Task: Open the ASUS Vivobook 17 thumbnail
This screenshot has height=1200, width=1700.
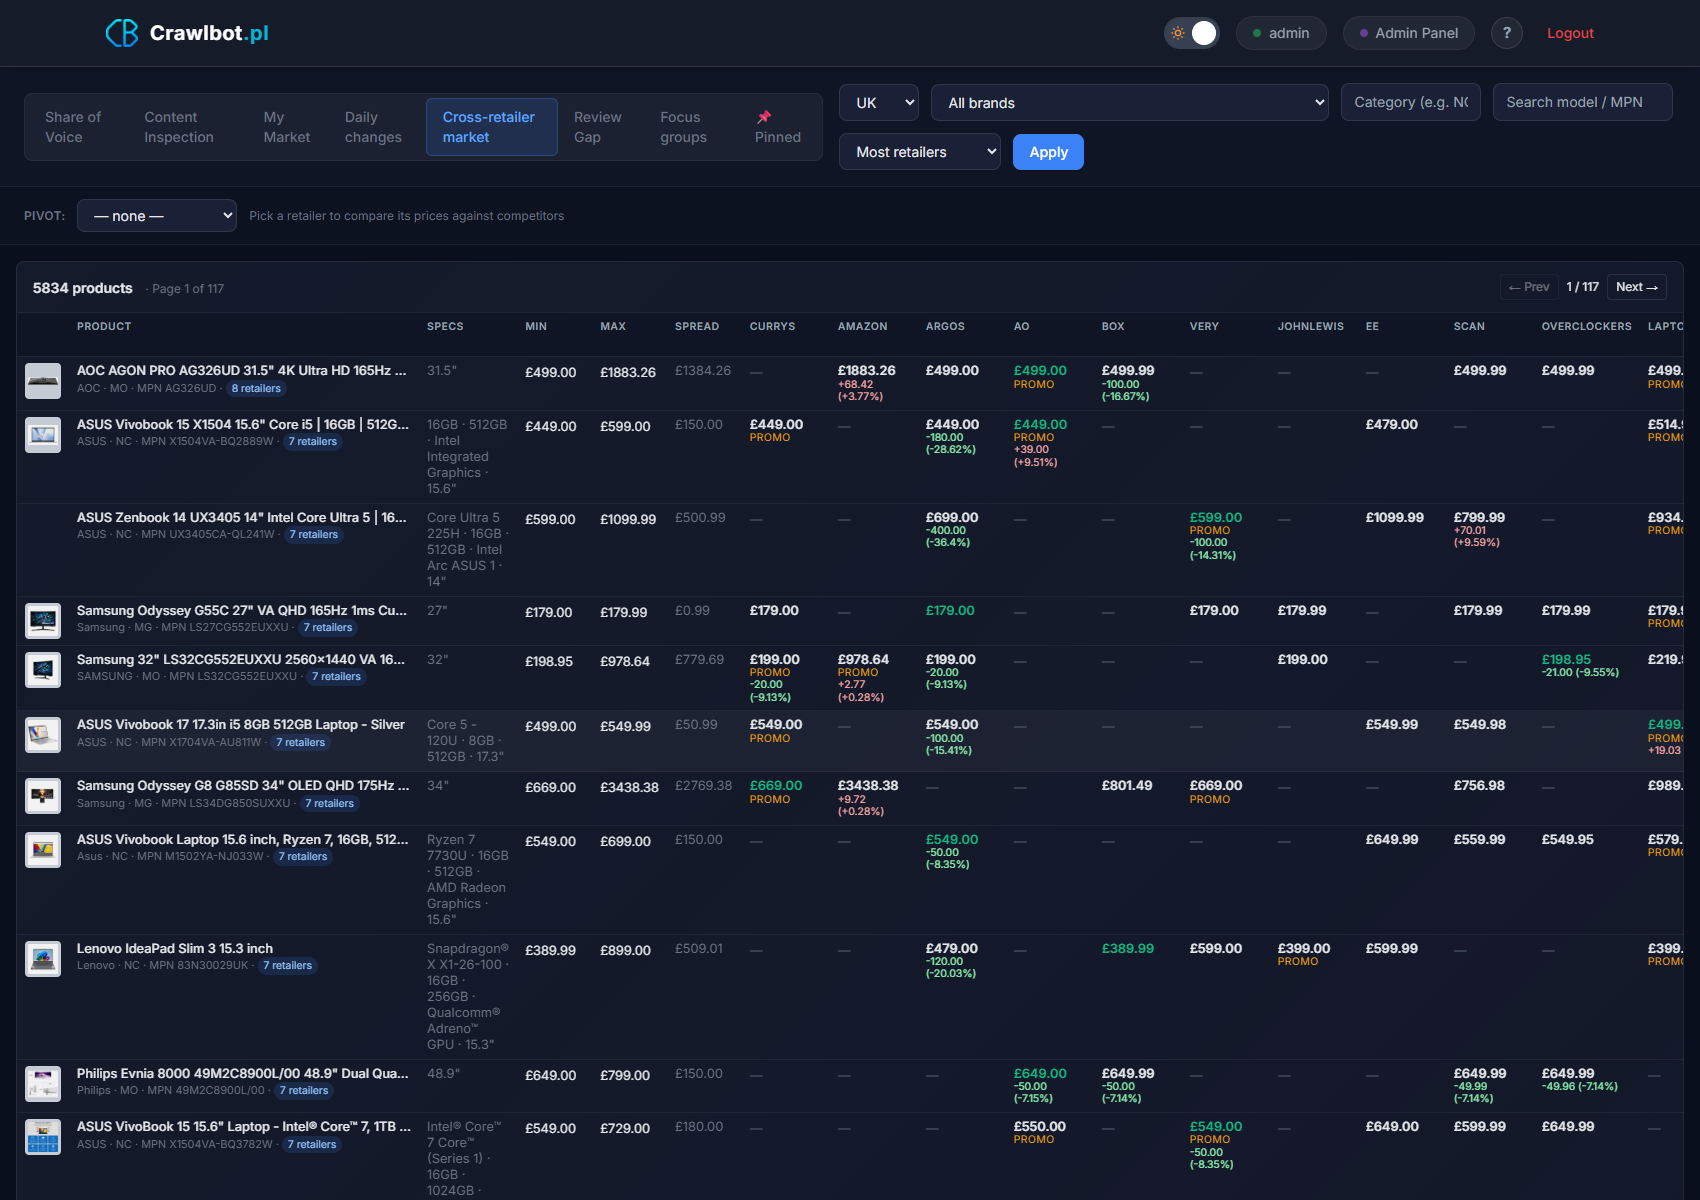Action: [43, 735]
